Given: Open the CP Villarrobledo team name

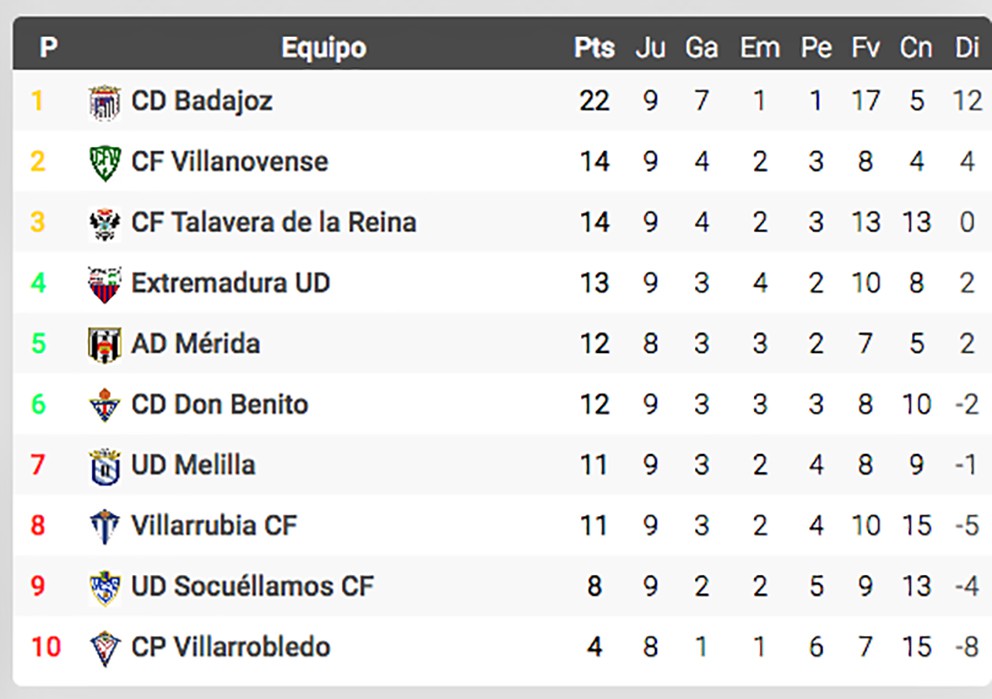Looking at the screenshot, I should [230, 646].
